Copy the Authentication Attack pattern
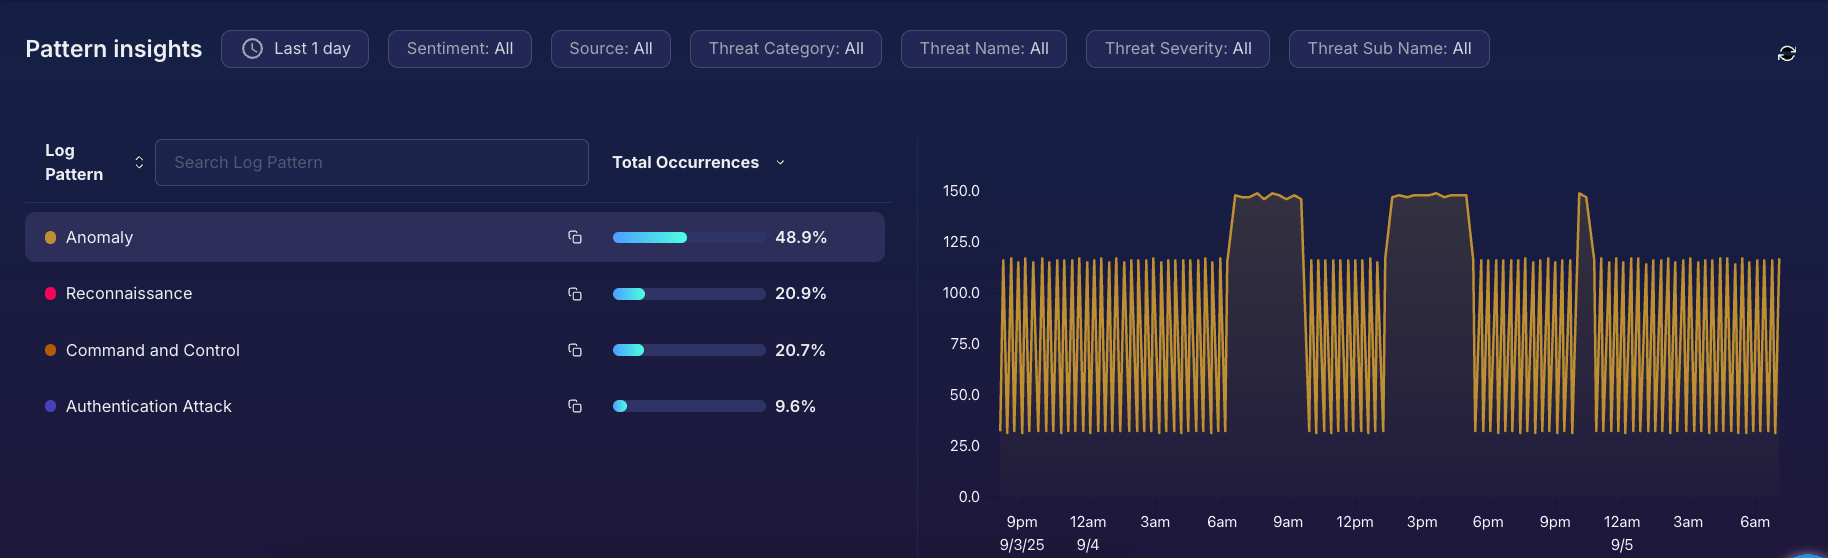The height and width of the screenshot is (558, 1828). 575,406
